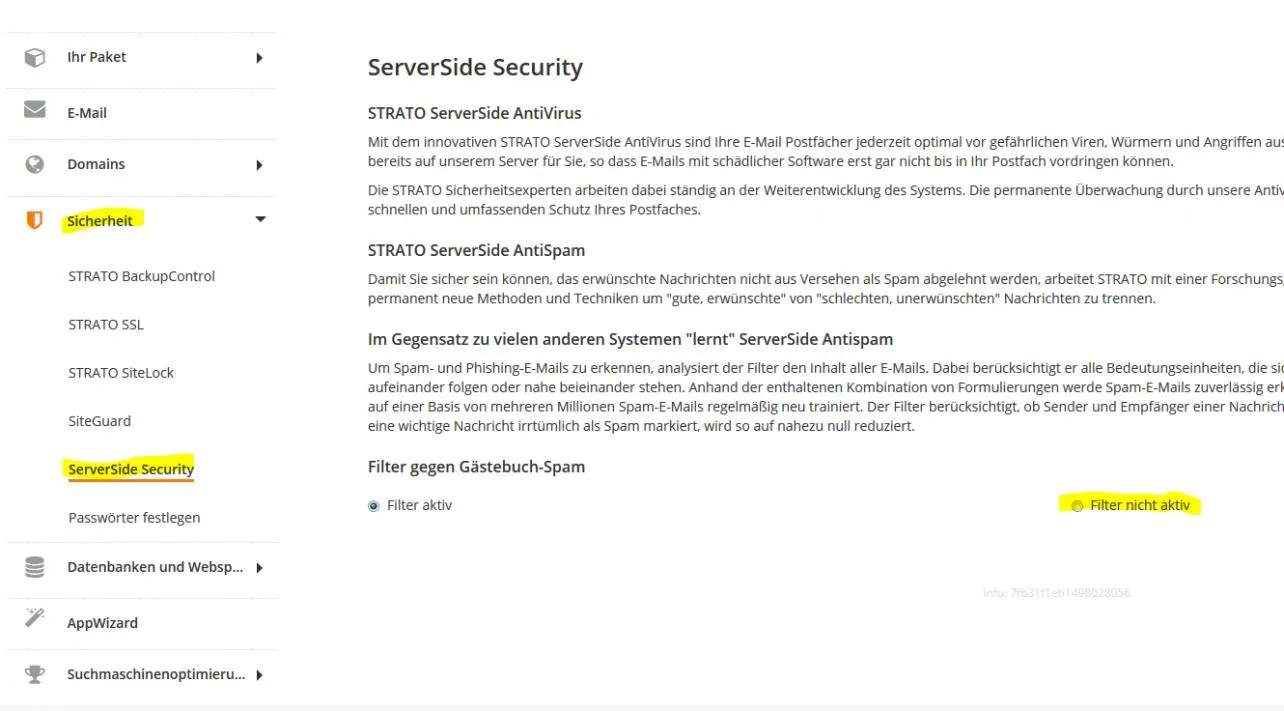Select the Filter nicht aktiv radio button
This screenshot has width=1284, height=711.
coord(1077,506)
